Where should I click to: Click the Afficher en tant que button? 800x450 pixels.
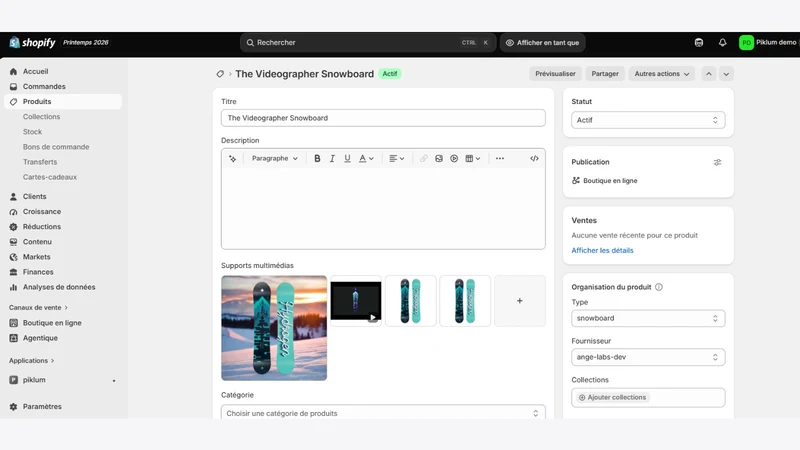coord(542,43)
